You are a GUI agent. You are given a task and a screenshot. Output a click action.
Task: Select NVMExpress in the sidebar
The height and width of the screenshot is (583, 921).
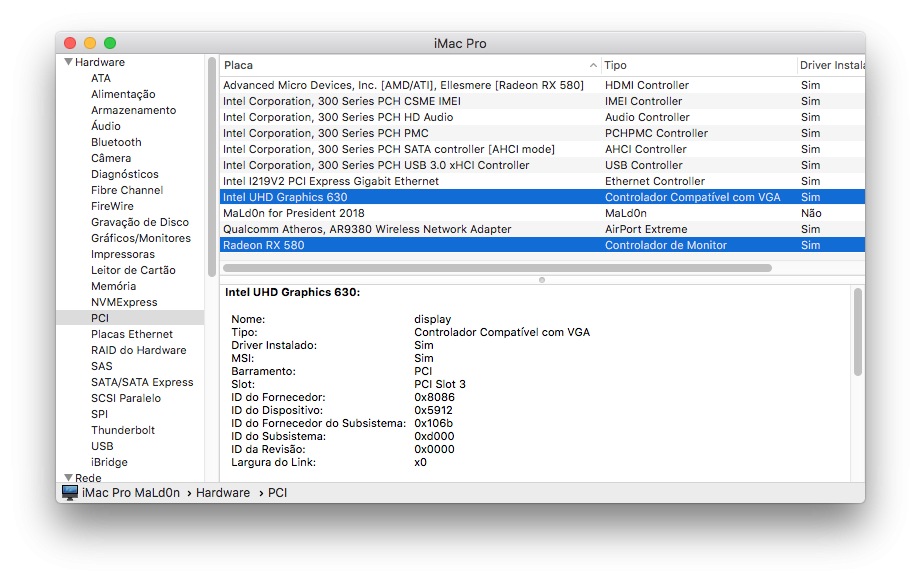coord(124,302)
